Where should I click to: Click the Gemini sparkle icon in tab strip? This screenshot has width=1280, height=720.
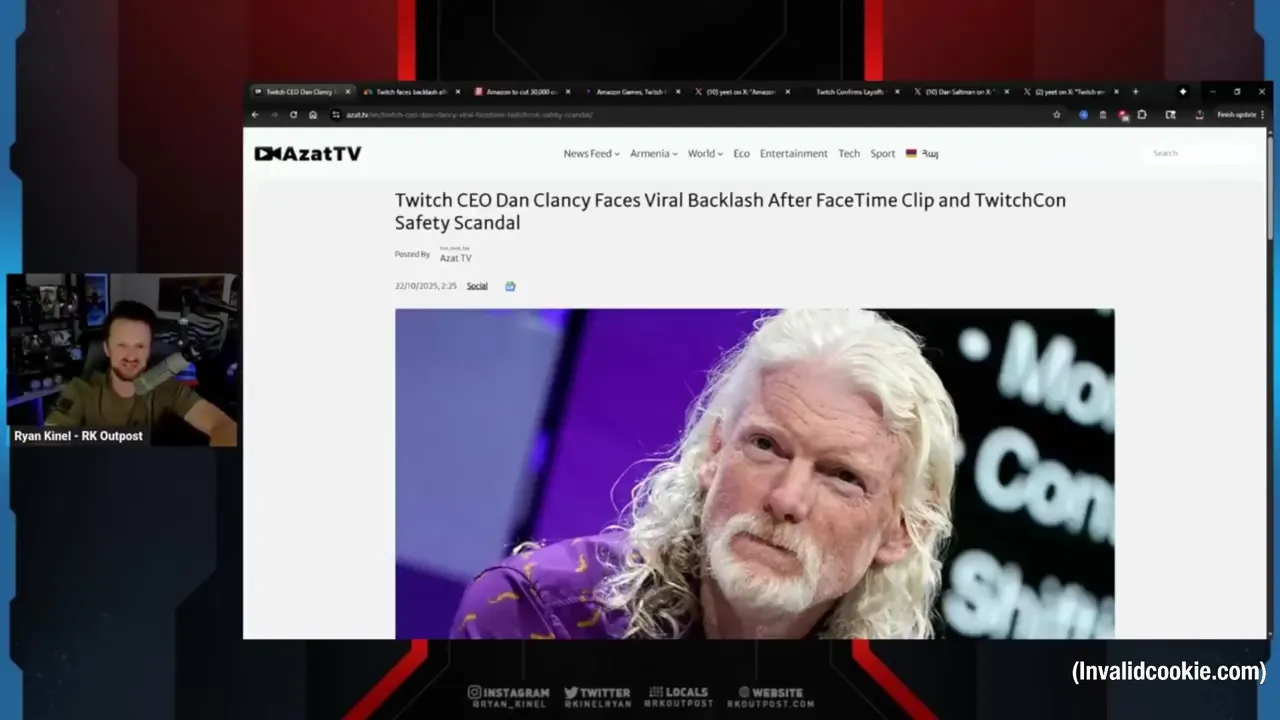tap(1183, 92)
